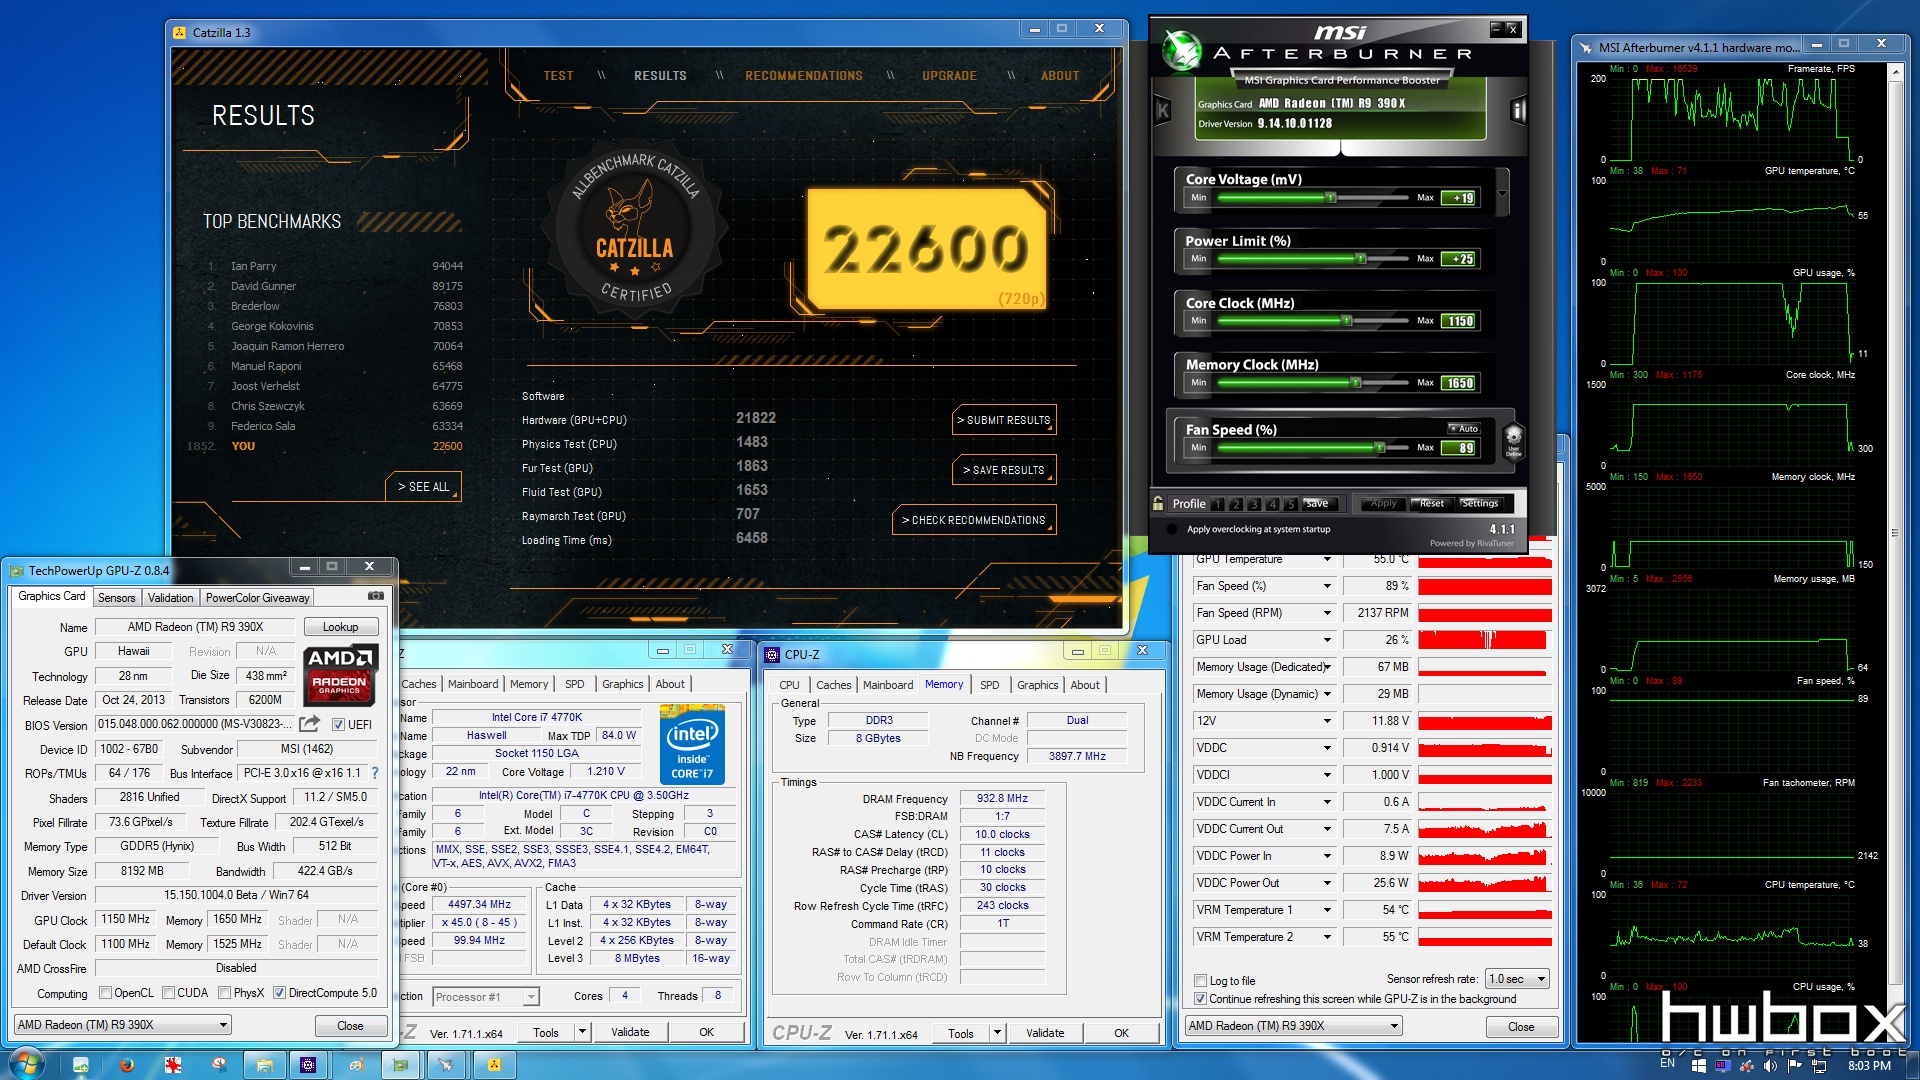Toggle the CUDA checkbox
This screenshot has height=1080, width=1920.
168,993
